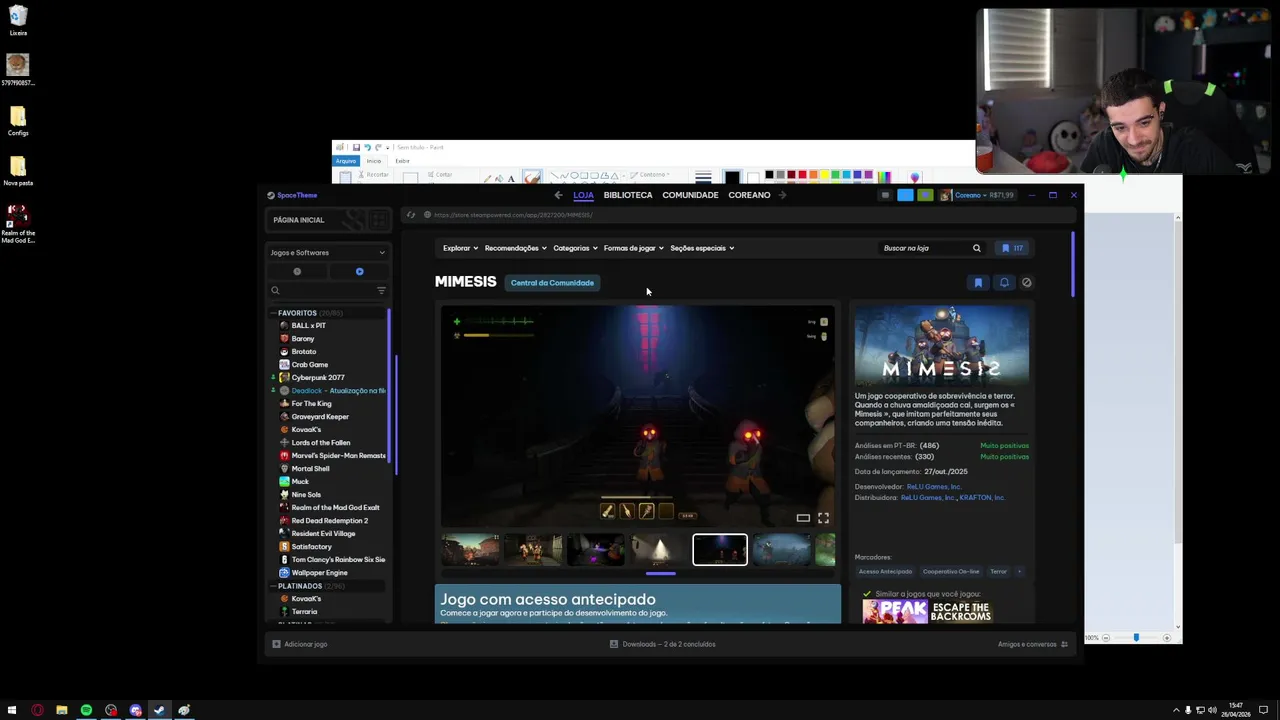Open Amigos e conversas

(1033, 644)
